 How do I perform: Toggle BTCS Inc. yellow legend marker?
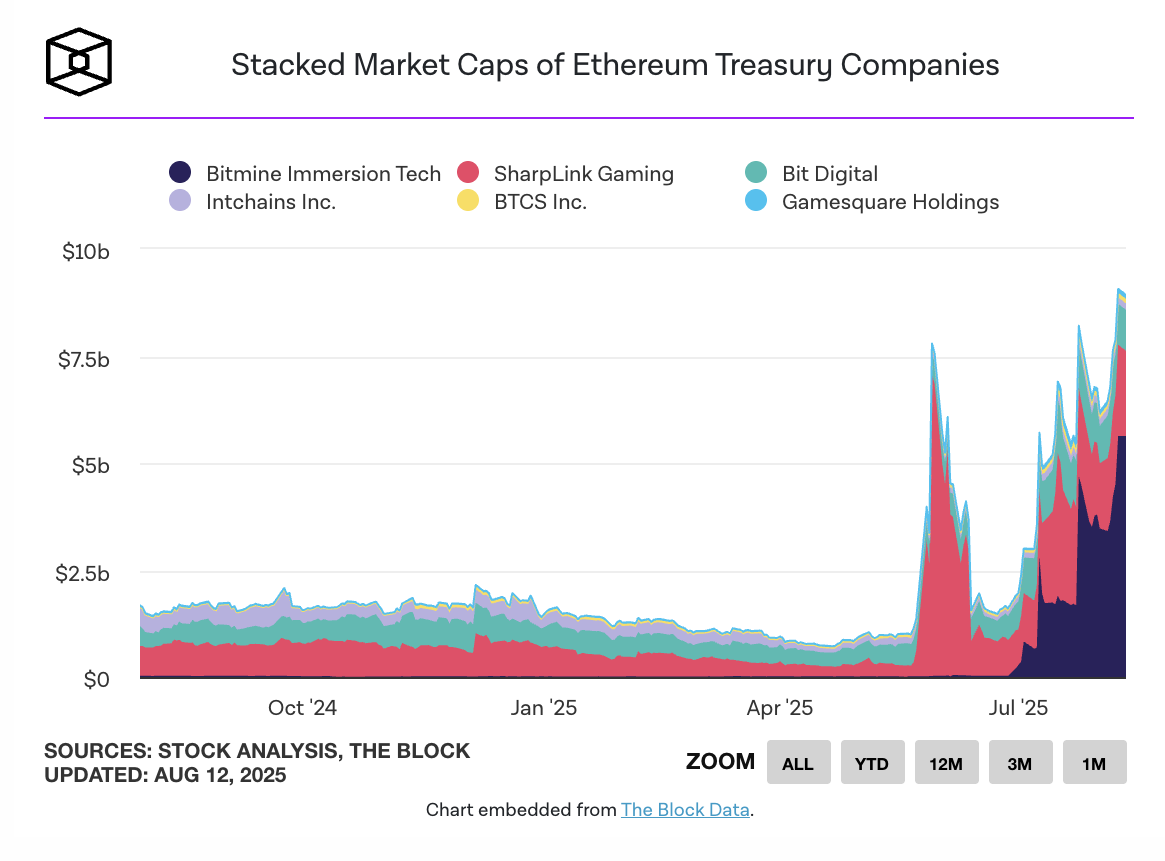click(468, 201)
